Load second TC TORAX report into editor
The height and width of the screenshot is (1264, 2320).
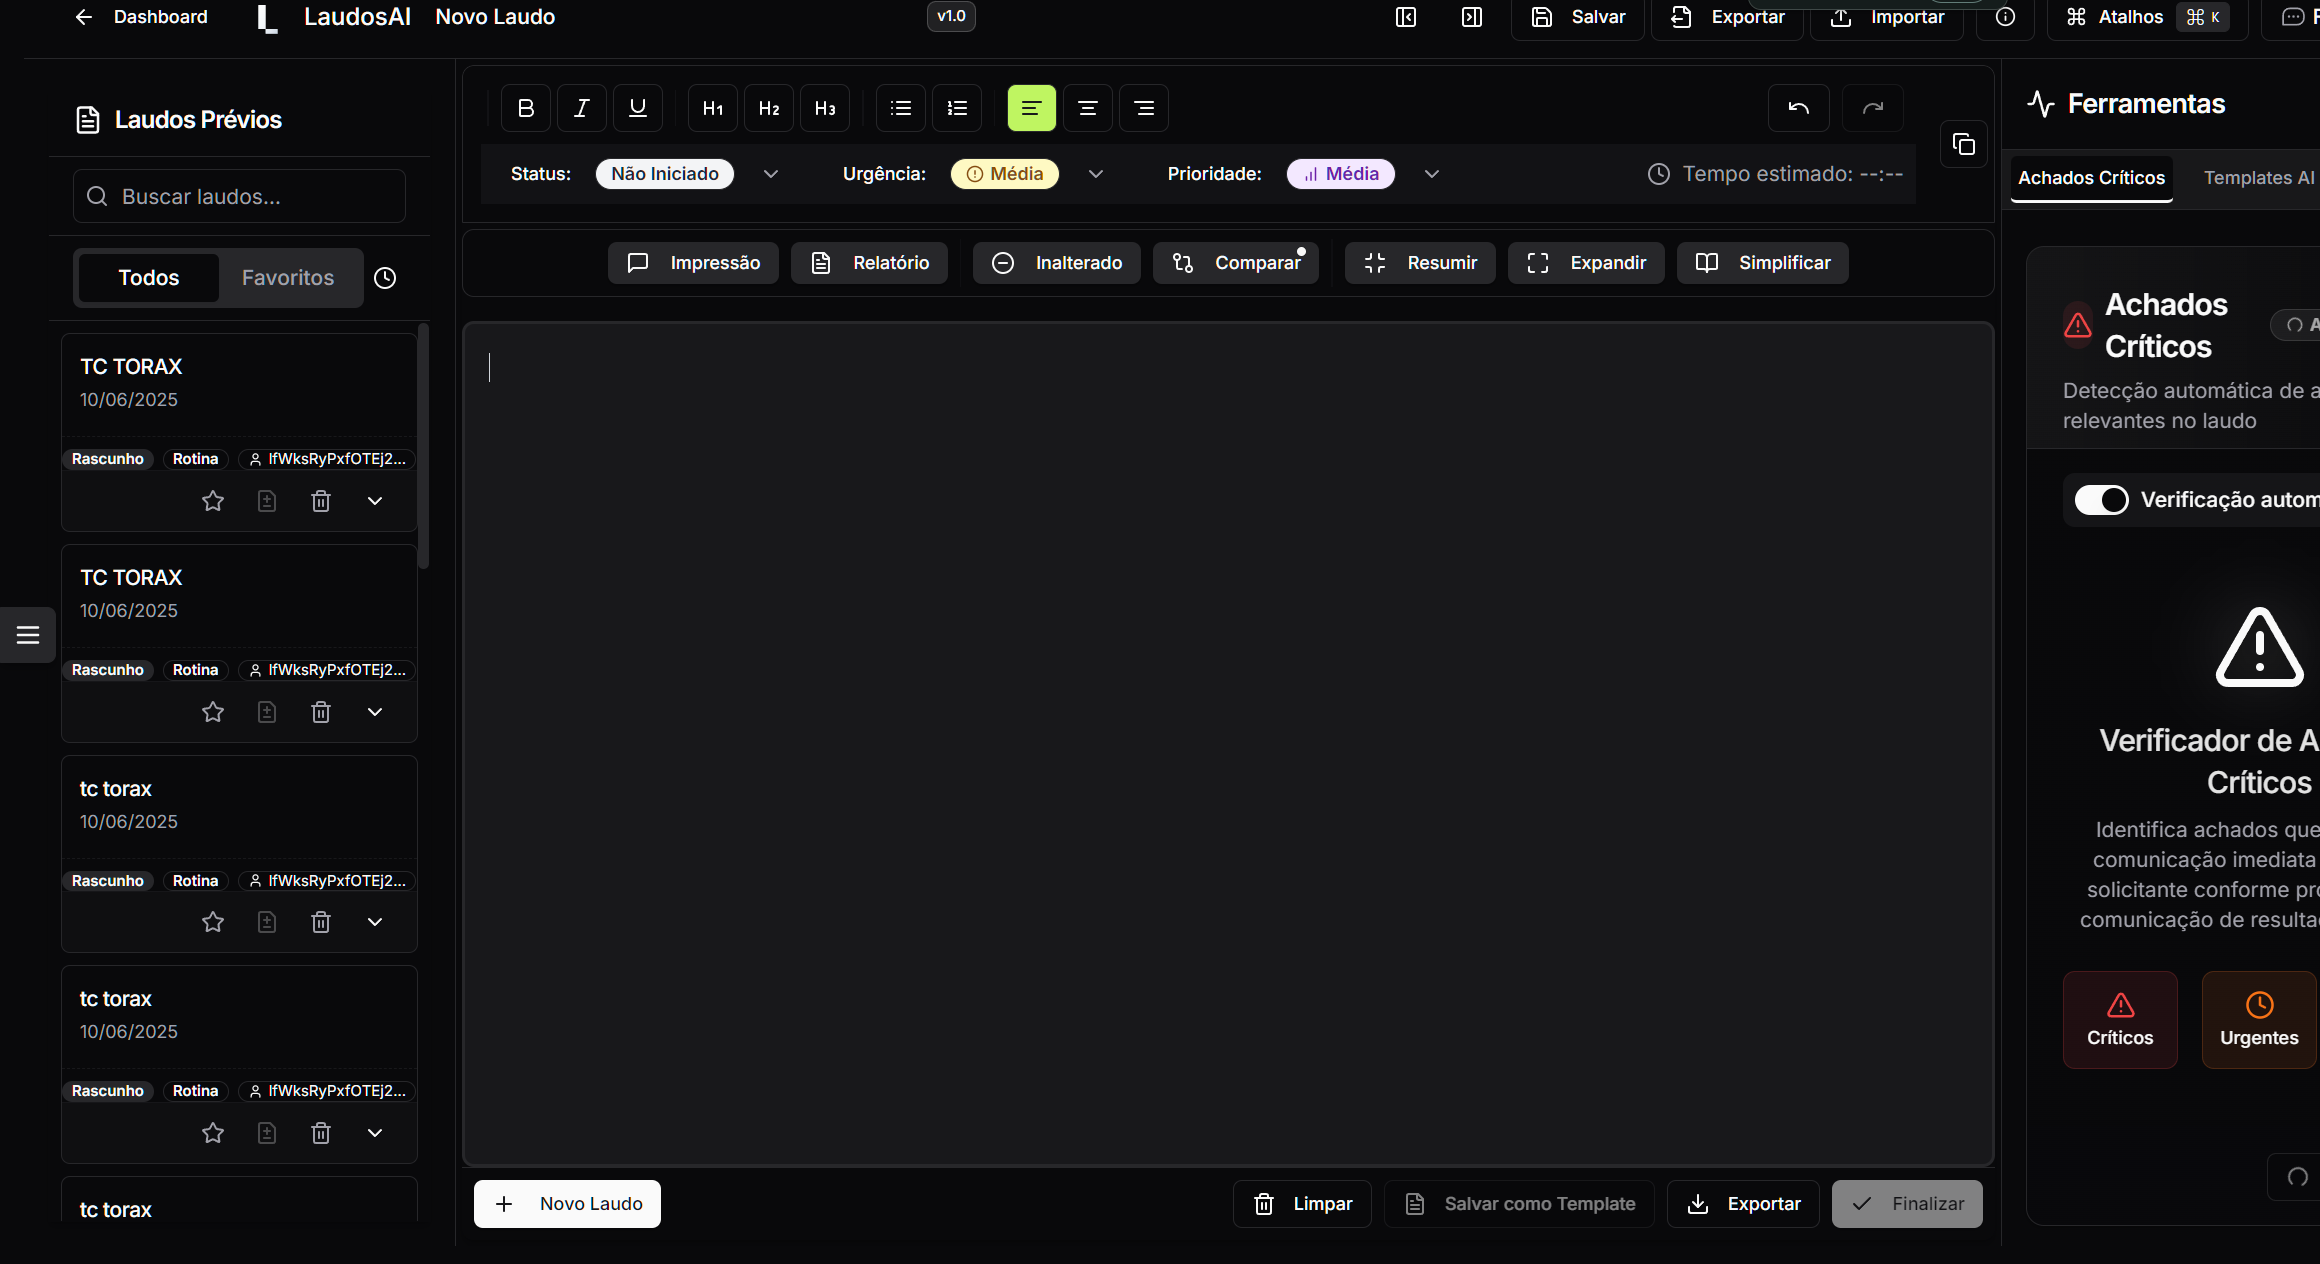pos(267,712)
